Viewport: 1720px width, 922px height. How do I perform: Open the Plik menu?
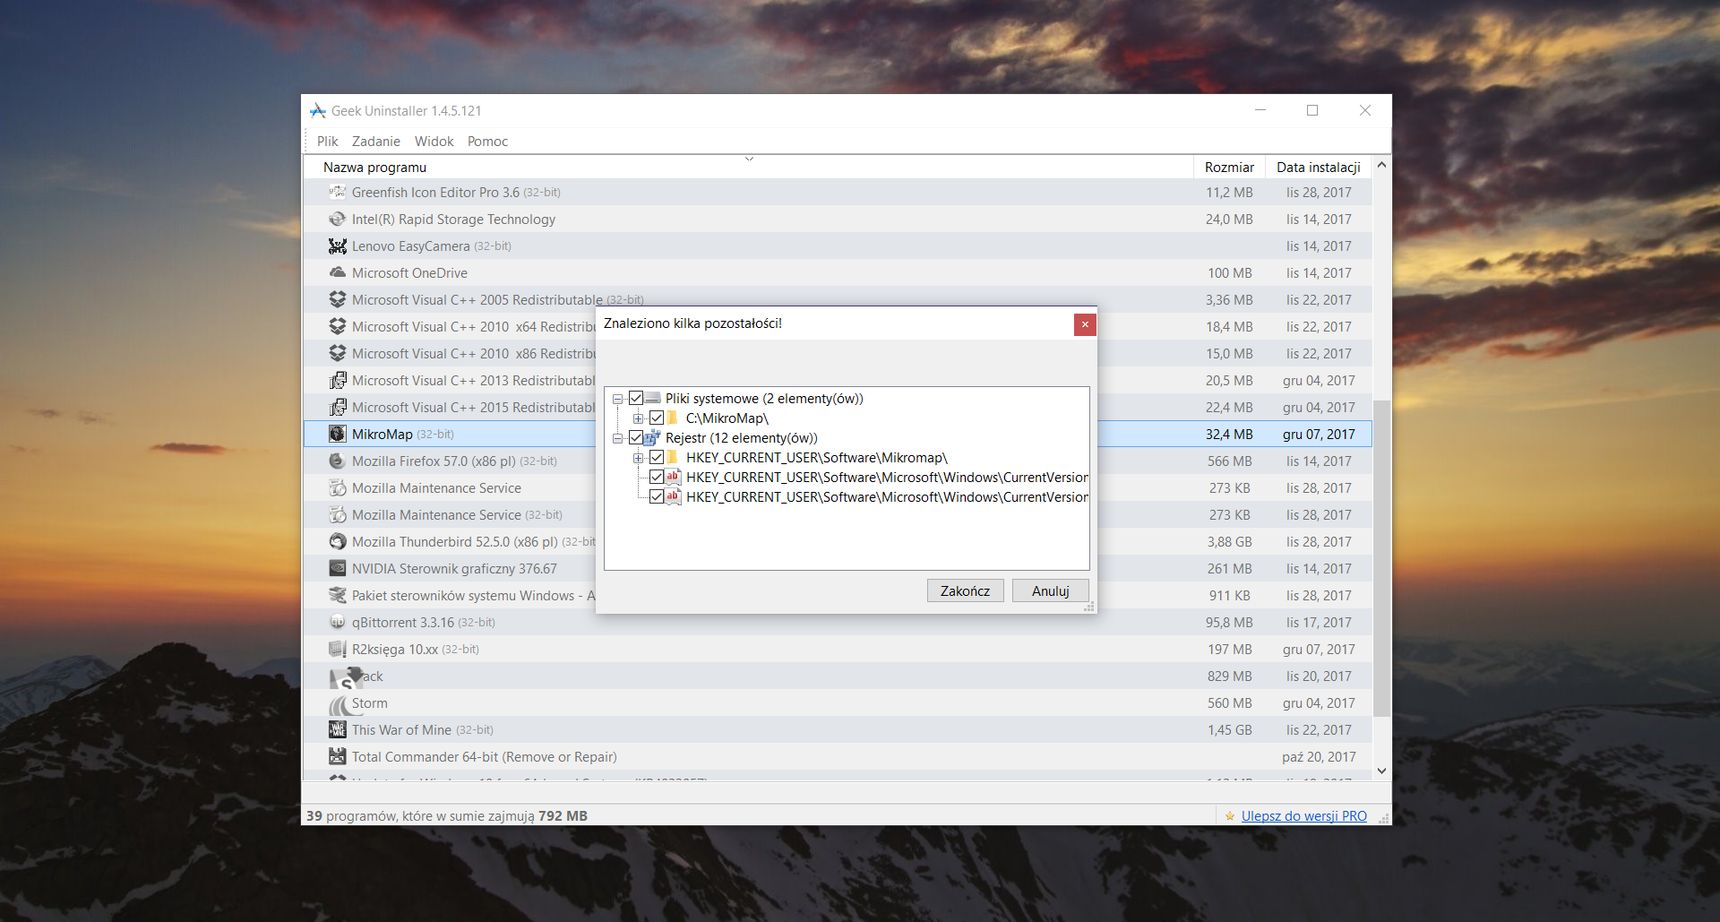pyautogui.click(x=327, y=141)
